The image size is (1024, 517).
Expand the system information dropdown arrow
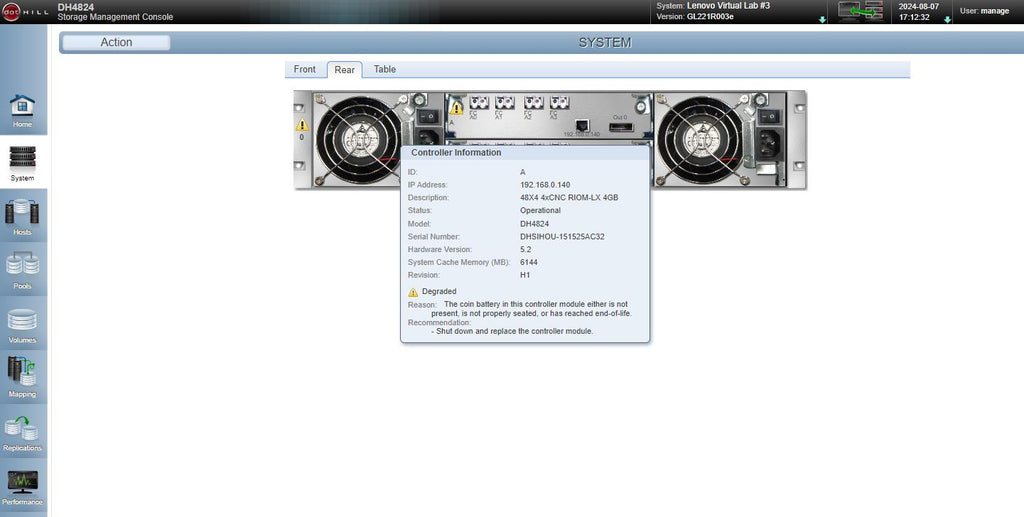(822, 20)
